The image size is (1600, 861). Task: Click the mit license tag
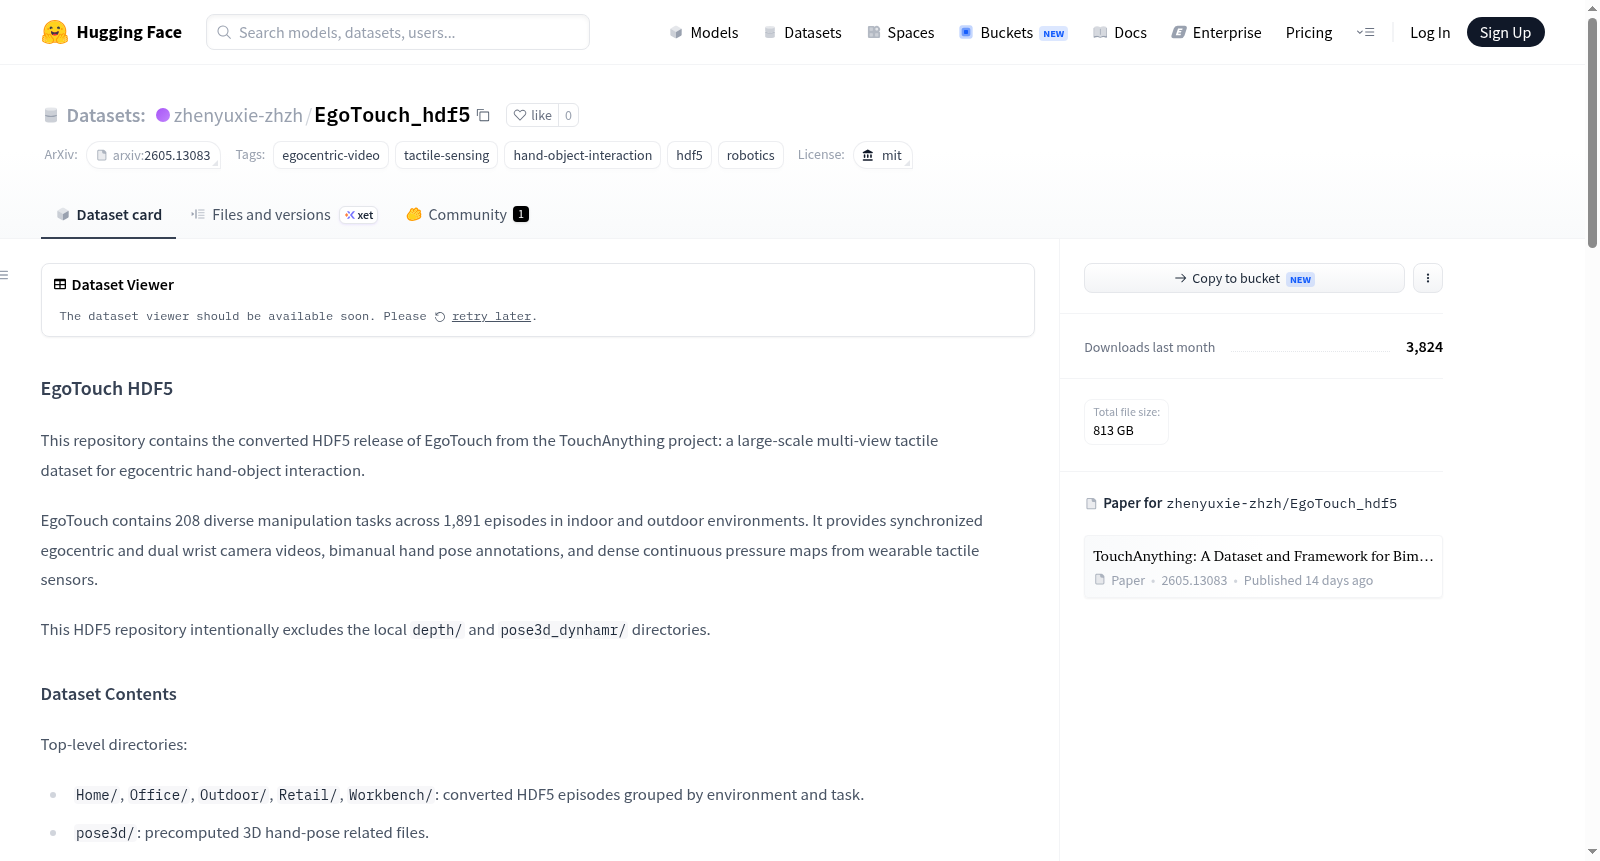click(883, 155)
